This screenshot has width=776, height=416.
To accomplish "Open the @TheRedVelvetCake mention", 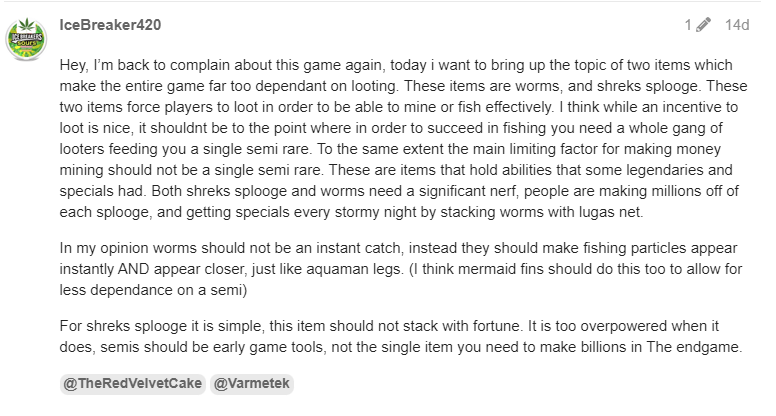I will (133, 383).
